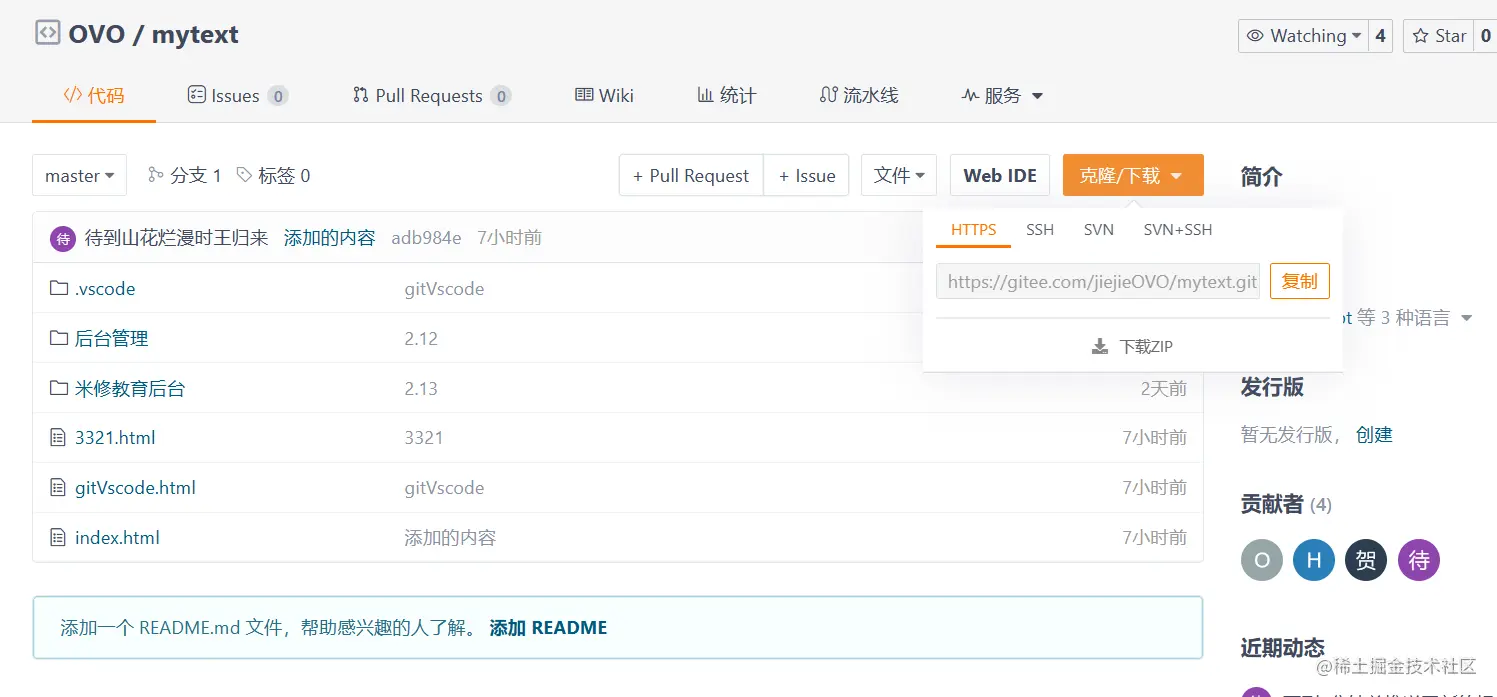Open the index.html file

tap(117, 538)
